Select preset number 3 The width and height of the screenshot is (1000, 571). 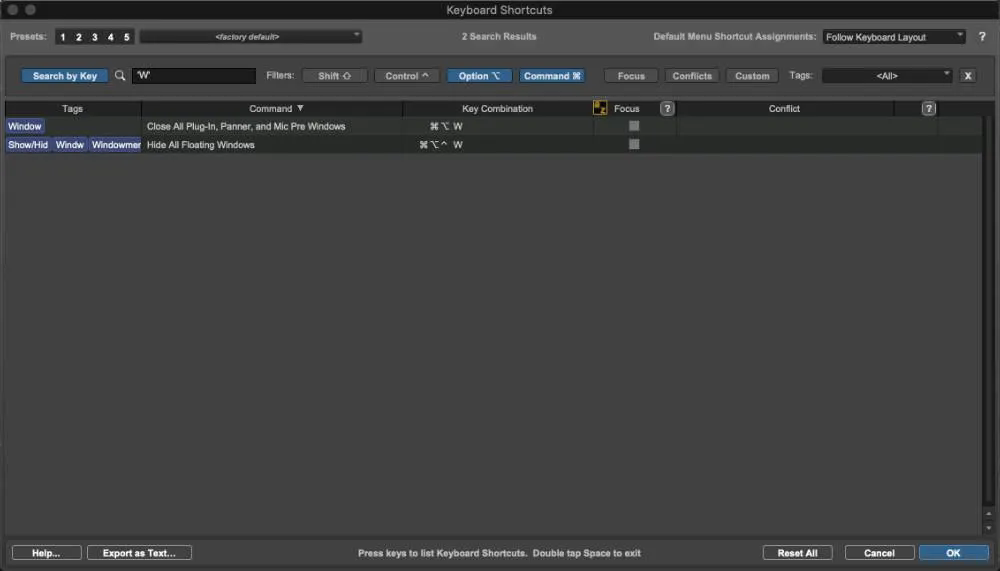tap(94, 37)
